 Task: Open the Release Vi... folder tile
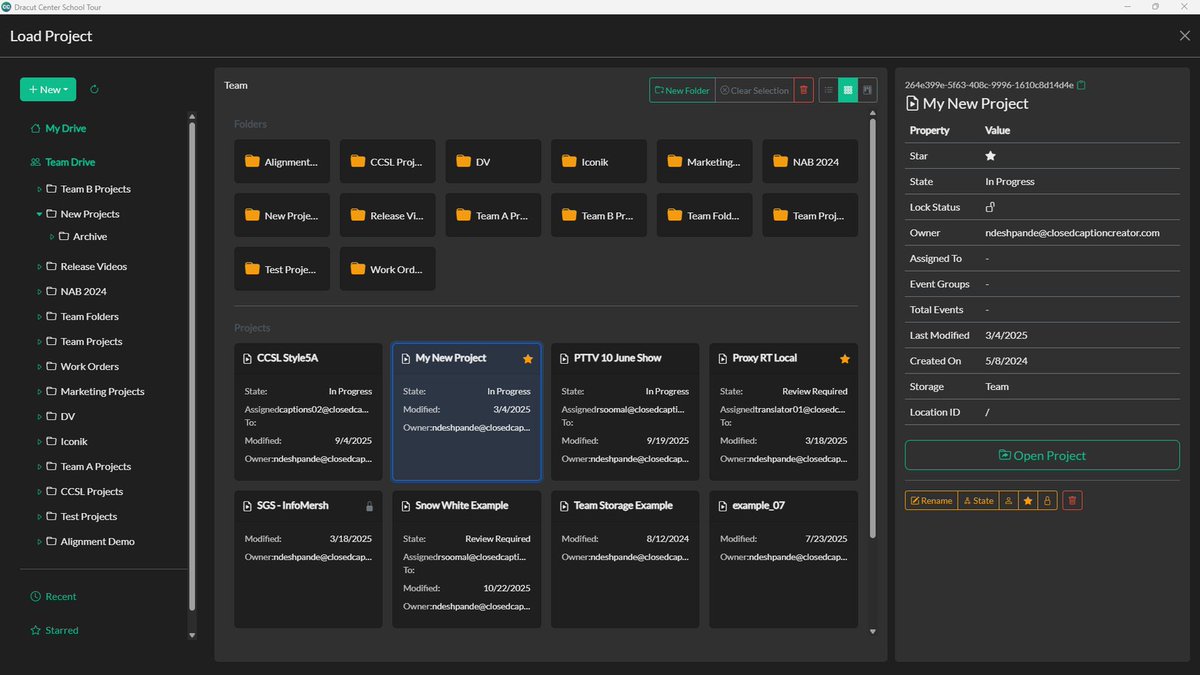(387, 215)
